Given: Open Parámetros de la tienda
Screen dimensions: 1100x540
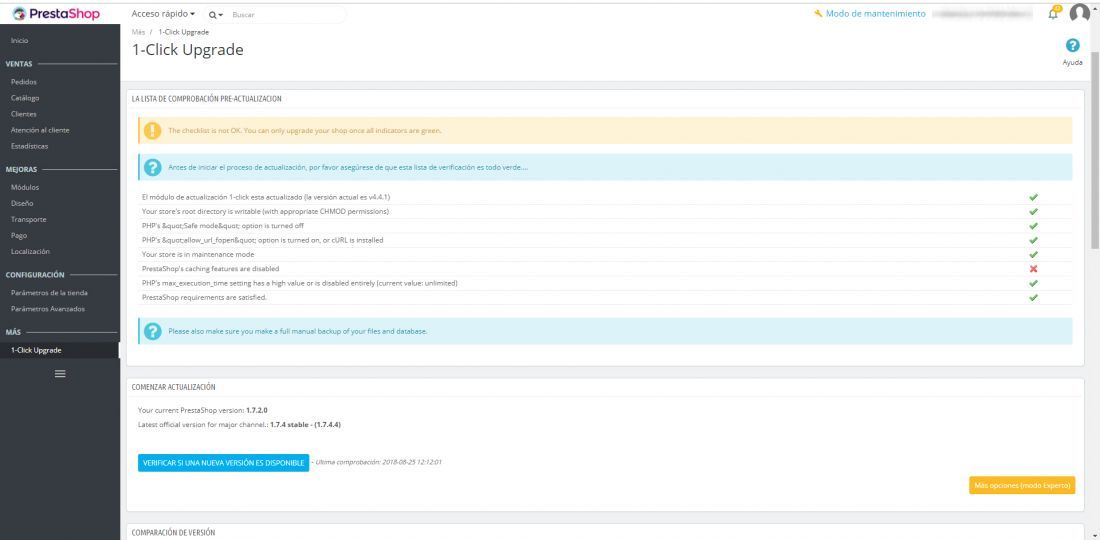Looking at the screenshot, I should click(49, 292).
